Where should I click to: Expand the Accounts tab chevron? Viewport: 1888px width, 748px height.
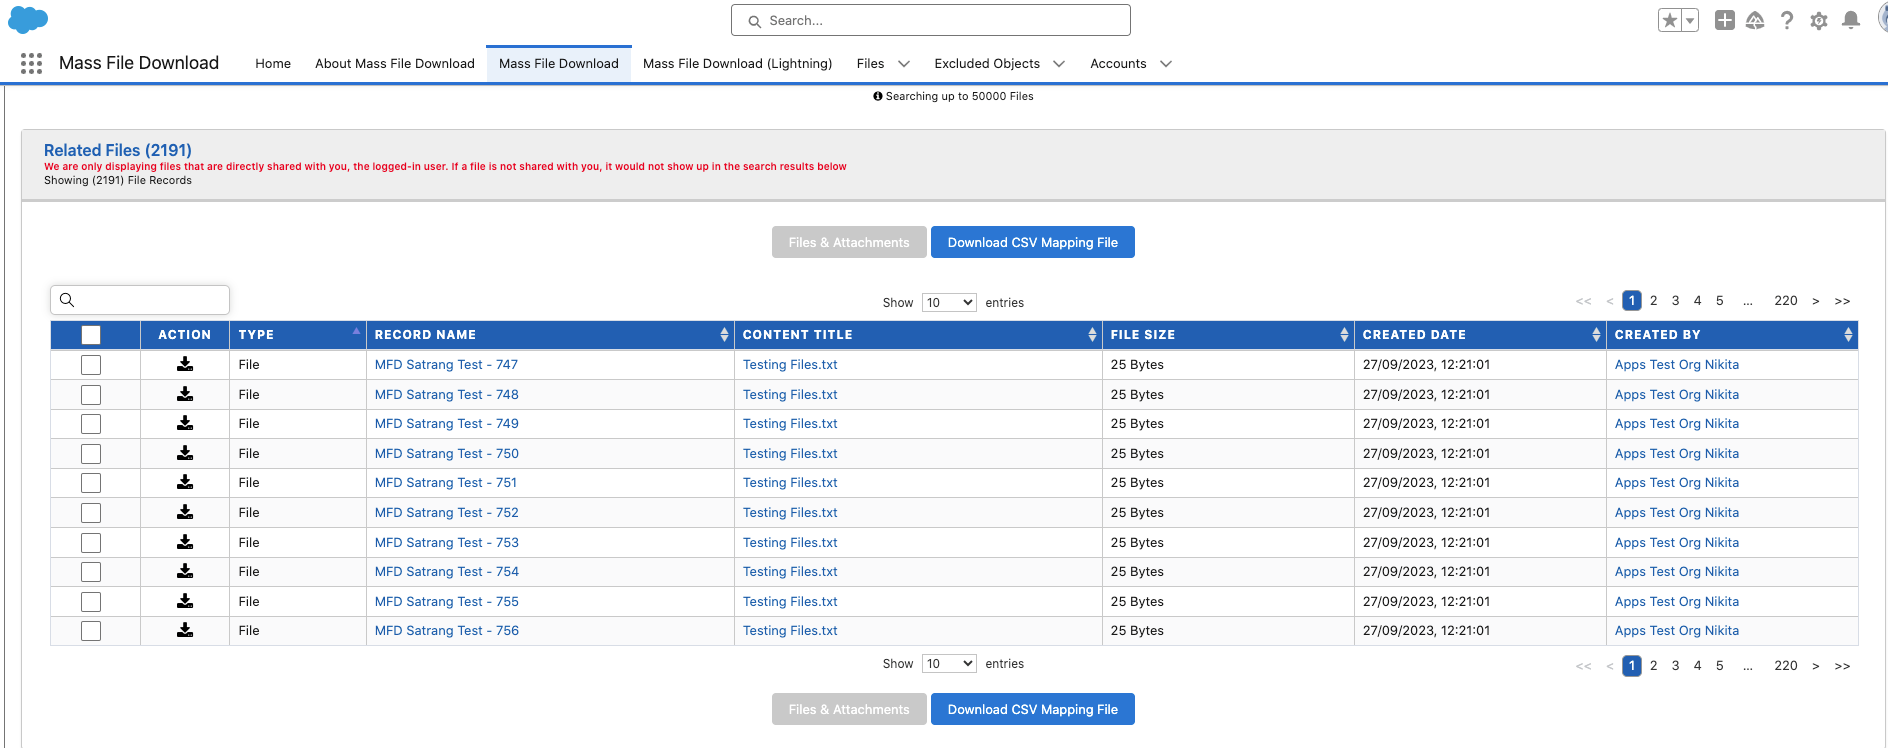click(1166, 64)
